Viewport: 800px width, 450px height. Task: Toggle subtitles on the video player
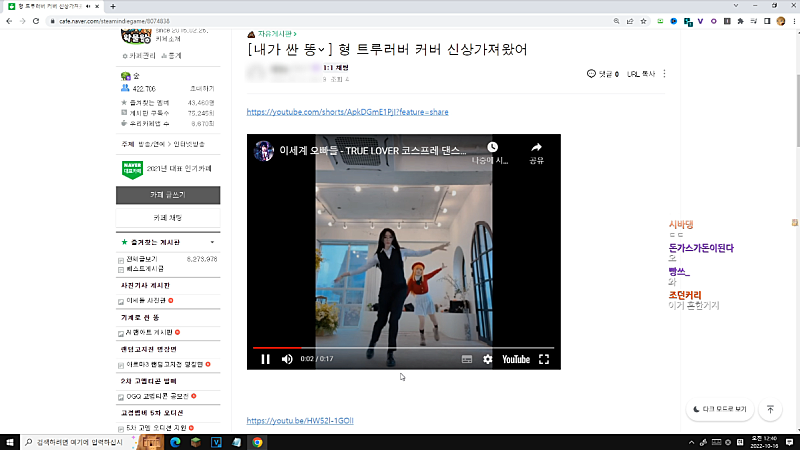[466, 359]
